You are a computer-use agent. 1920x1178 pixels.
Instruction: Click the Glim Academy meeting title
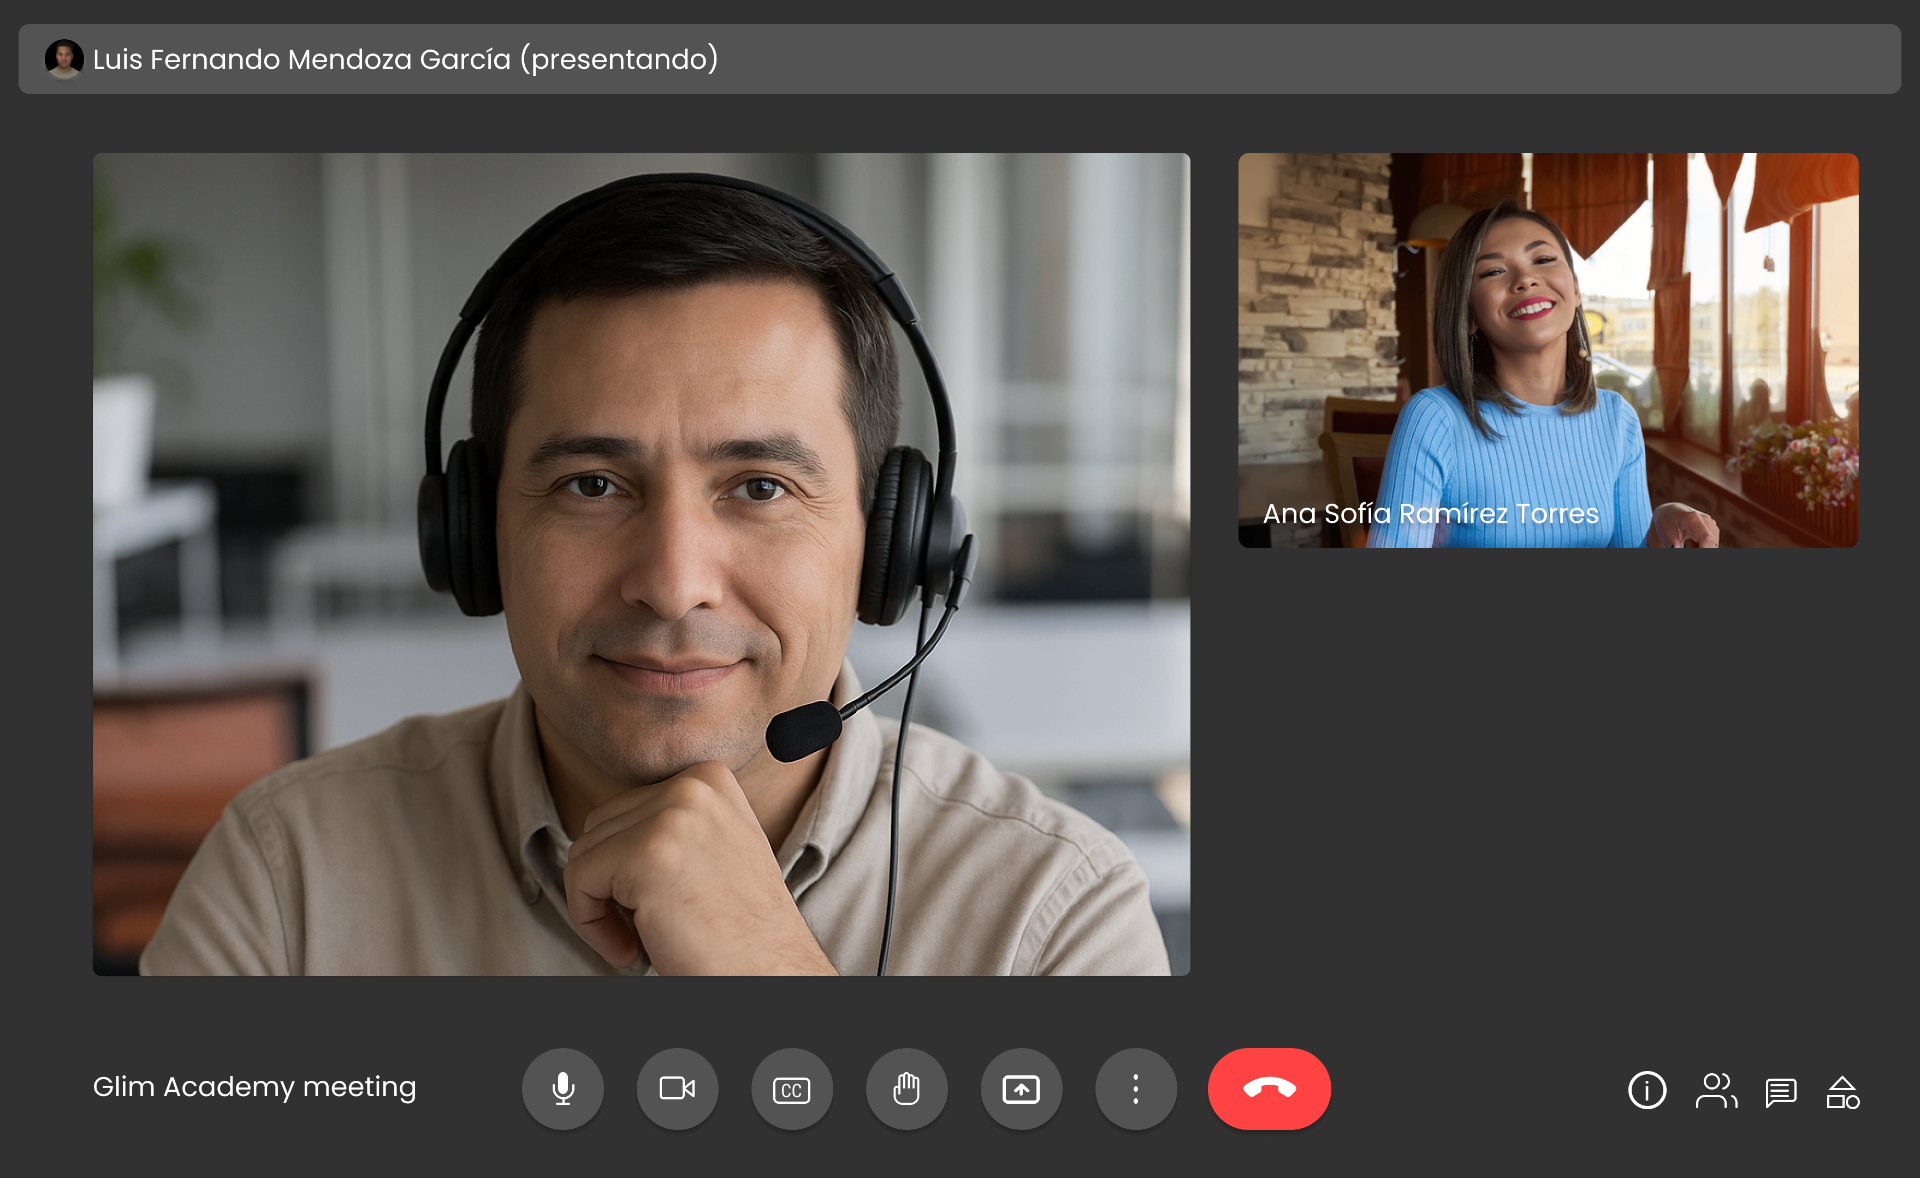point(254,1087)
